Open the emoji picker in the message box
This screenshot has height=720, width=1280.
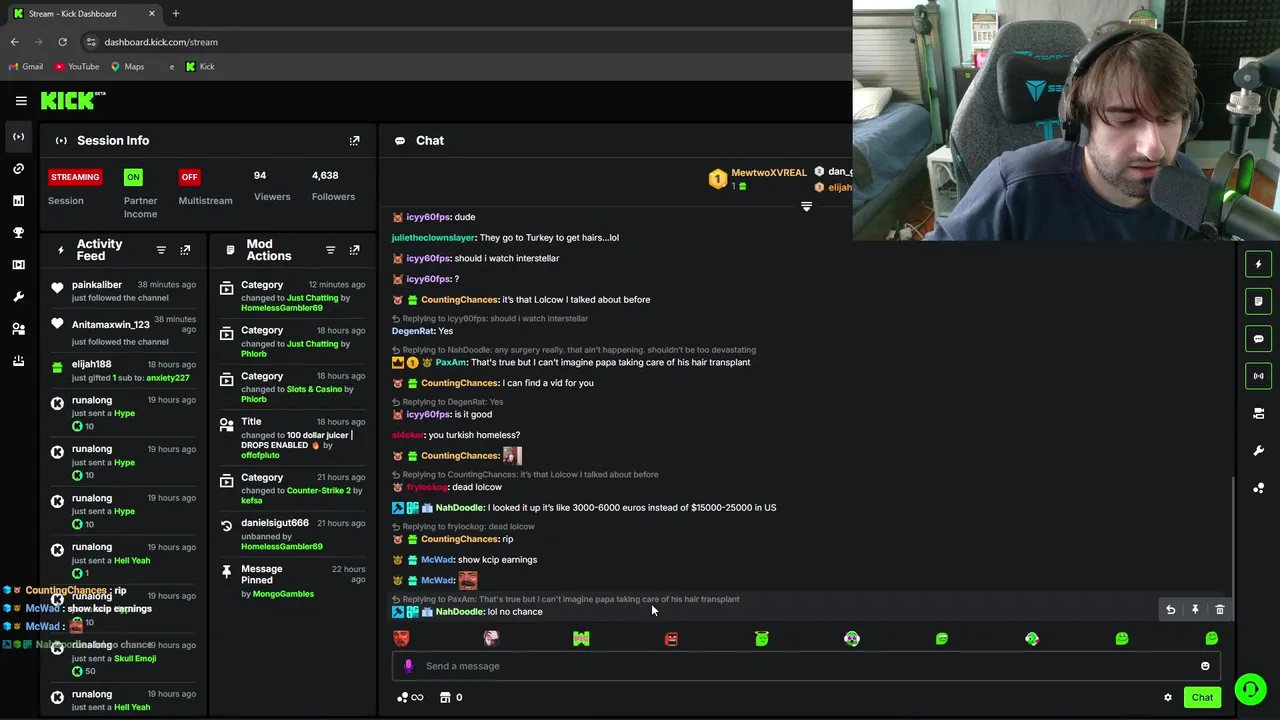click(1205, 666)
